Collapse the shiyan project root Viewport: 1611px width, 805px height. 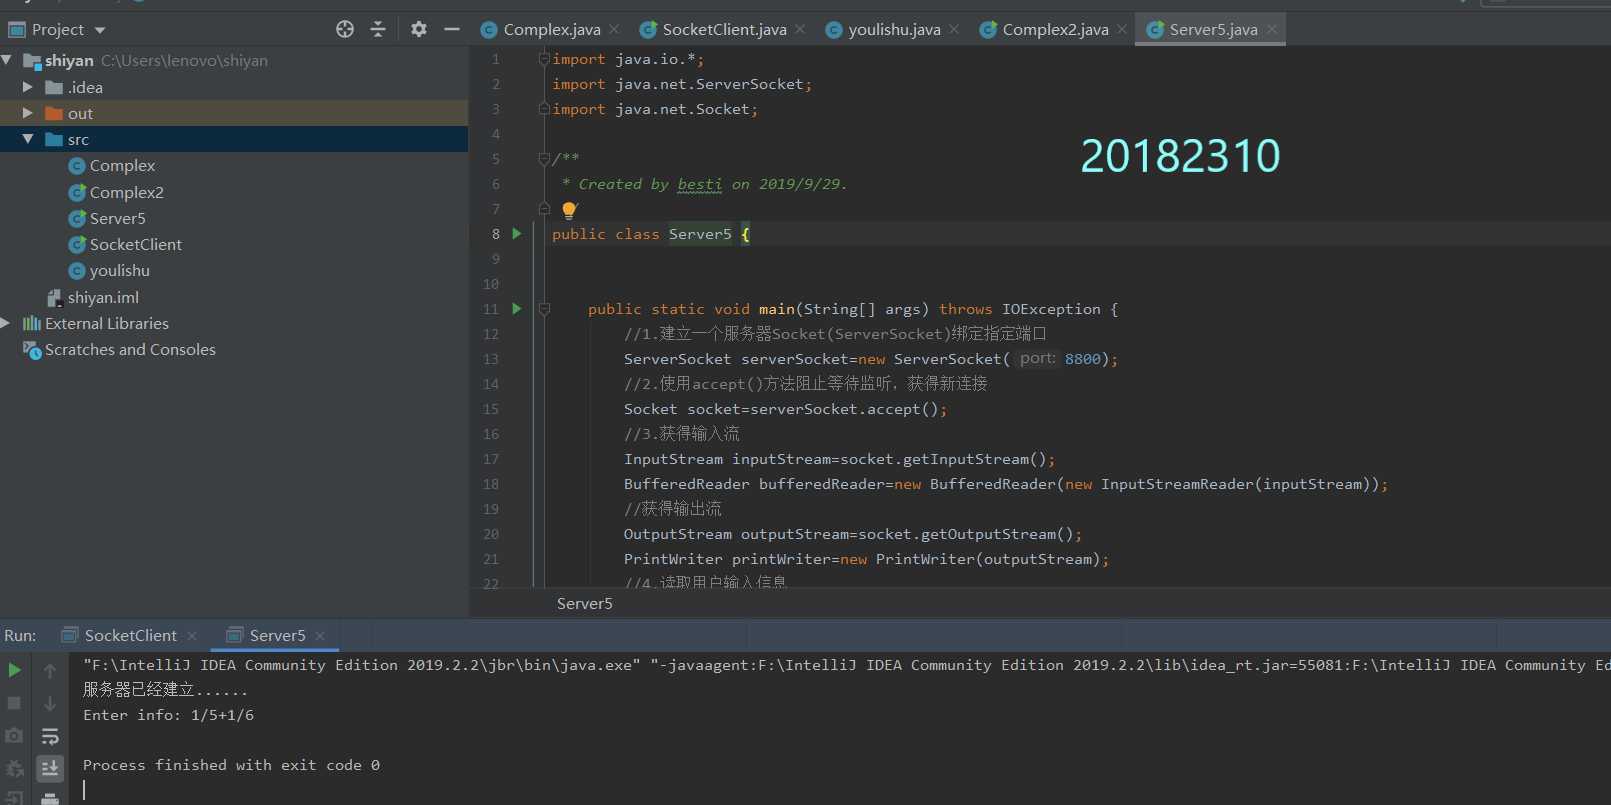tap(8, 60)
